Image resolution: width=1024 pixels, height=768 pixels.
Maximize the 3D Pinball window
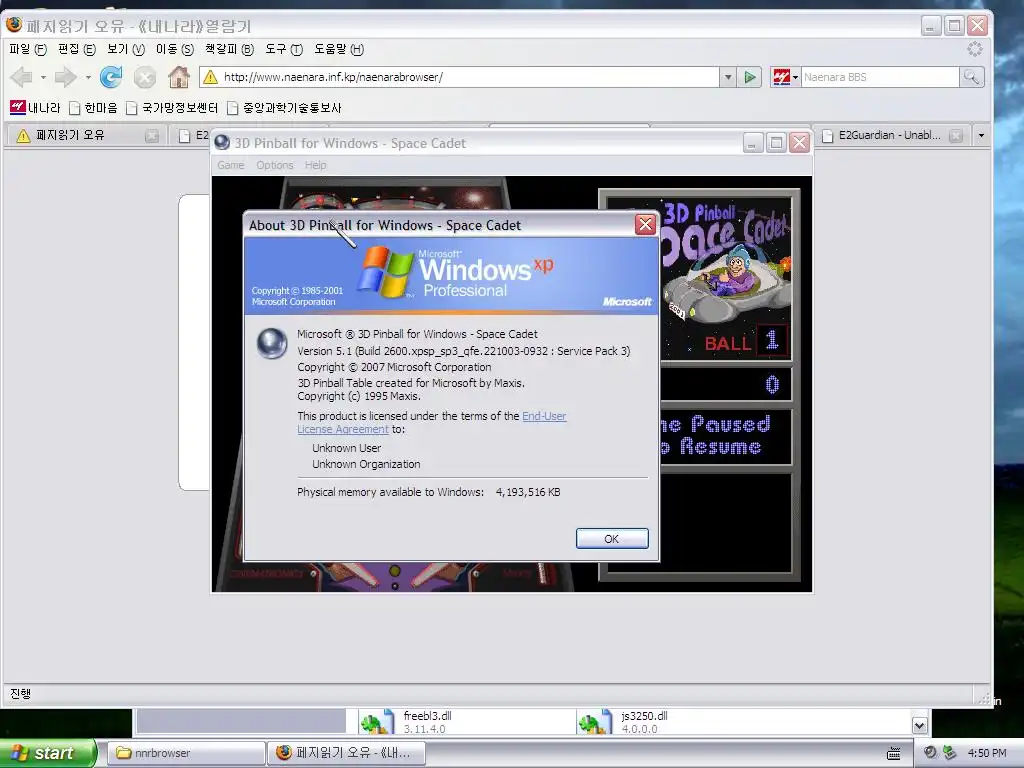[x=776, y=143]
